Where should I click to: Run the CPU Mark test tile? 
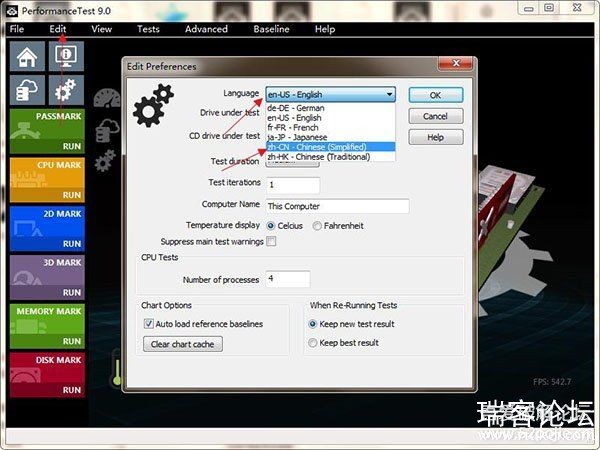pyautogui.click(x=47, y=180)
